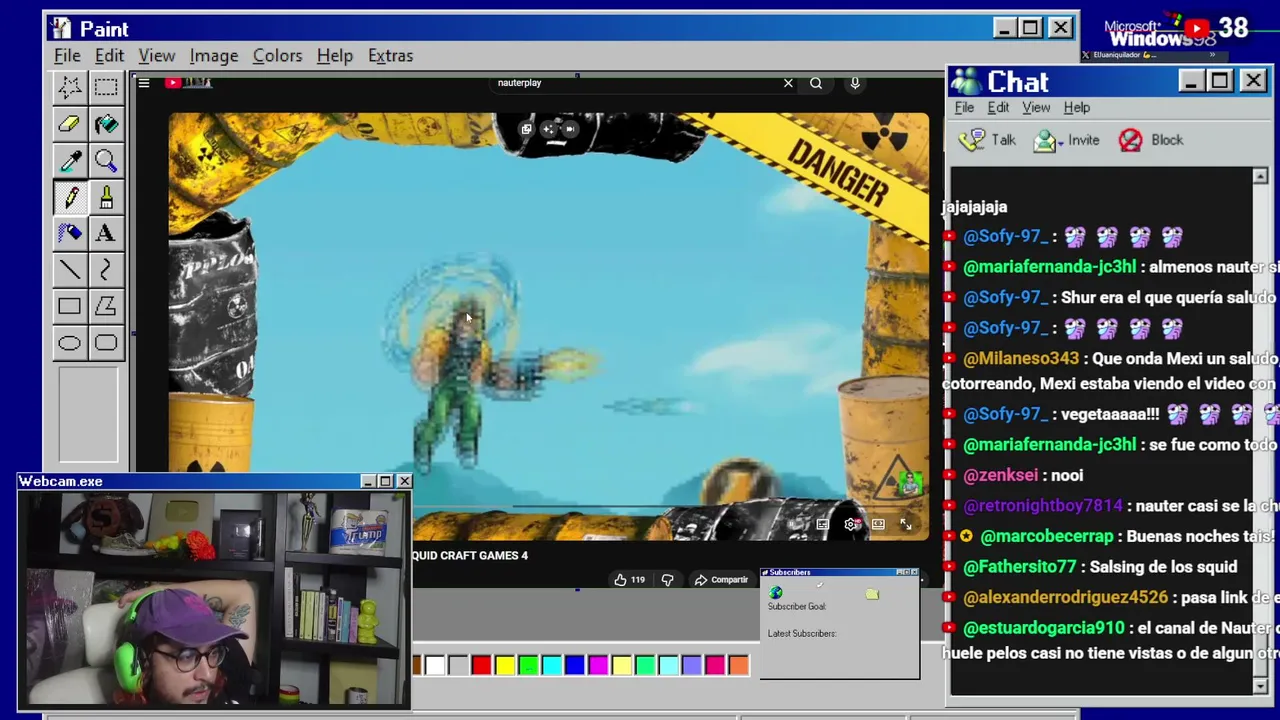Pick the Fill With Color bucket tool
Screen dimensions: 1280x720
pos(105,124)
